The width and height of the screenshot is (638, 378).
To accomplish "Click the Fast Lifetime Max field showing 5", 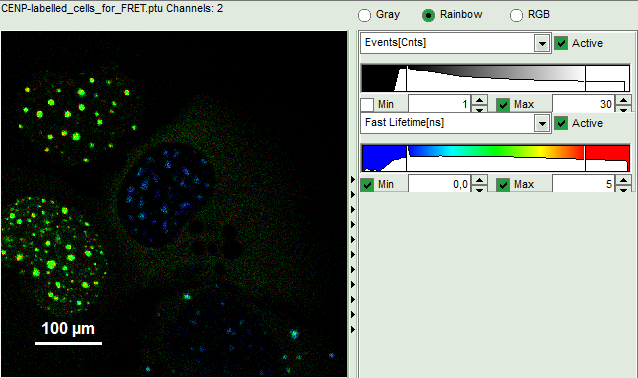I will [x=583, y=184].
